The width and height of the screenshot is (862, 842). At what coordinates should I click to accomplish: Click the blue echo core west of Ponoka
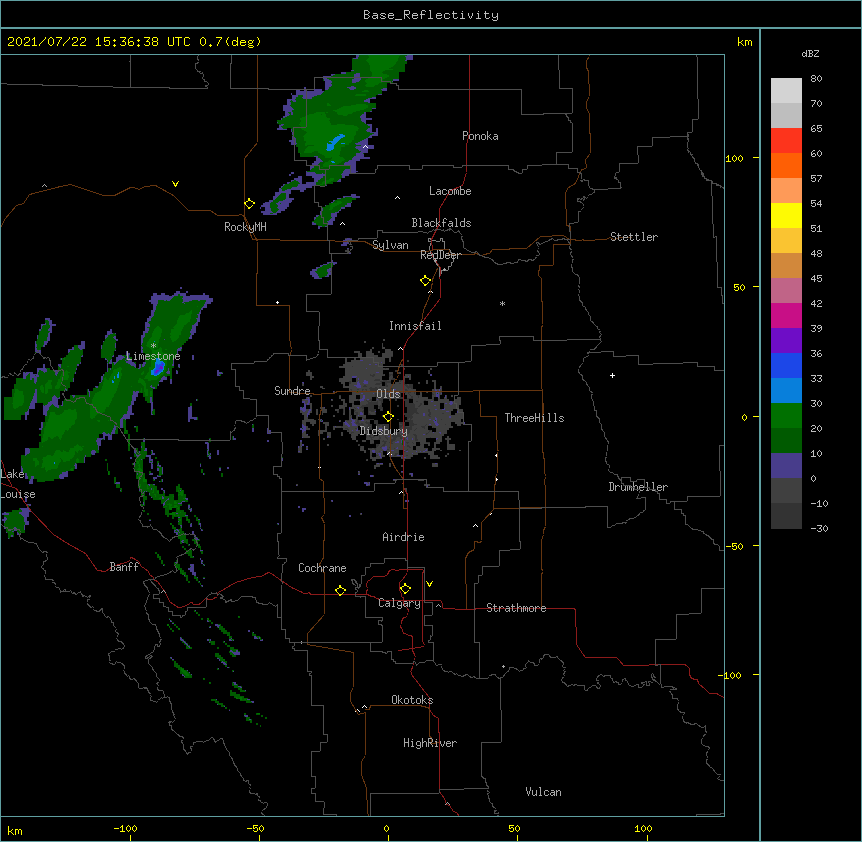[335, 143]
